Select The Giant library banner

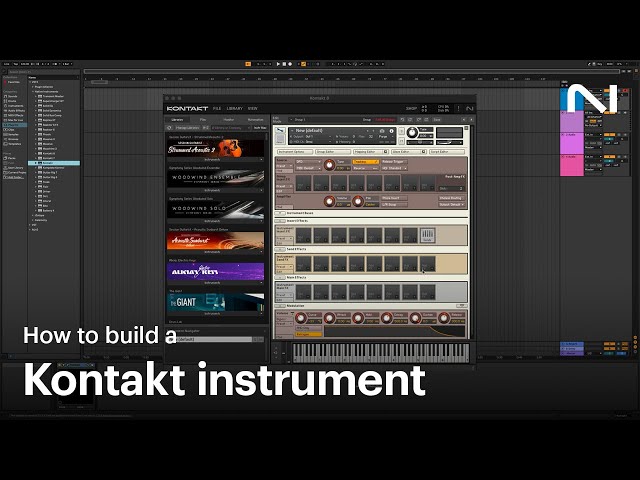(216, 302)
